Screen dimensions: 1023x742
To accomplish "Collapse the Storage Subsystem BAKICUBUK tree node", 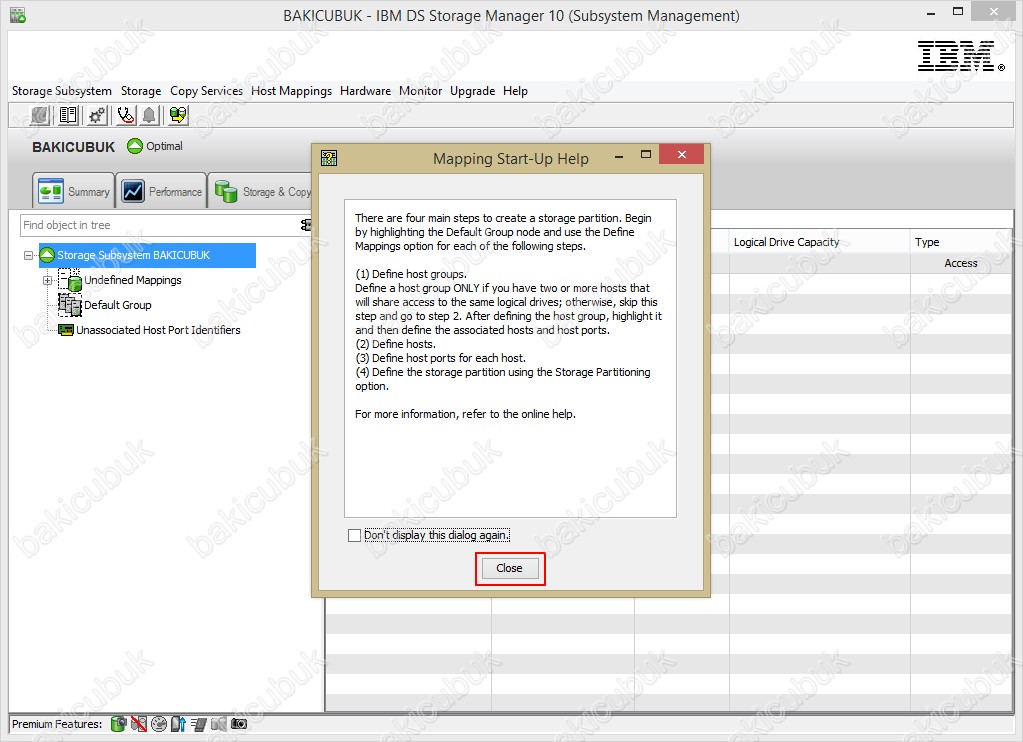I will 28,255.
